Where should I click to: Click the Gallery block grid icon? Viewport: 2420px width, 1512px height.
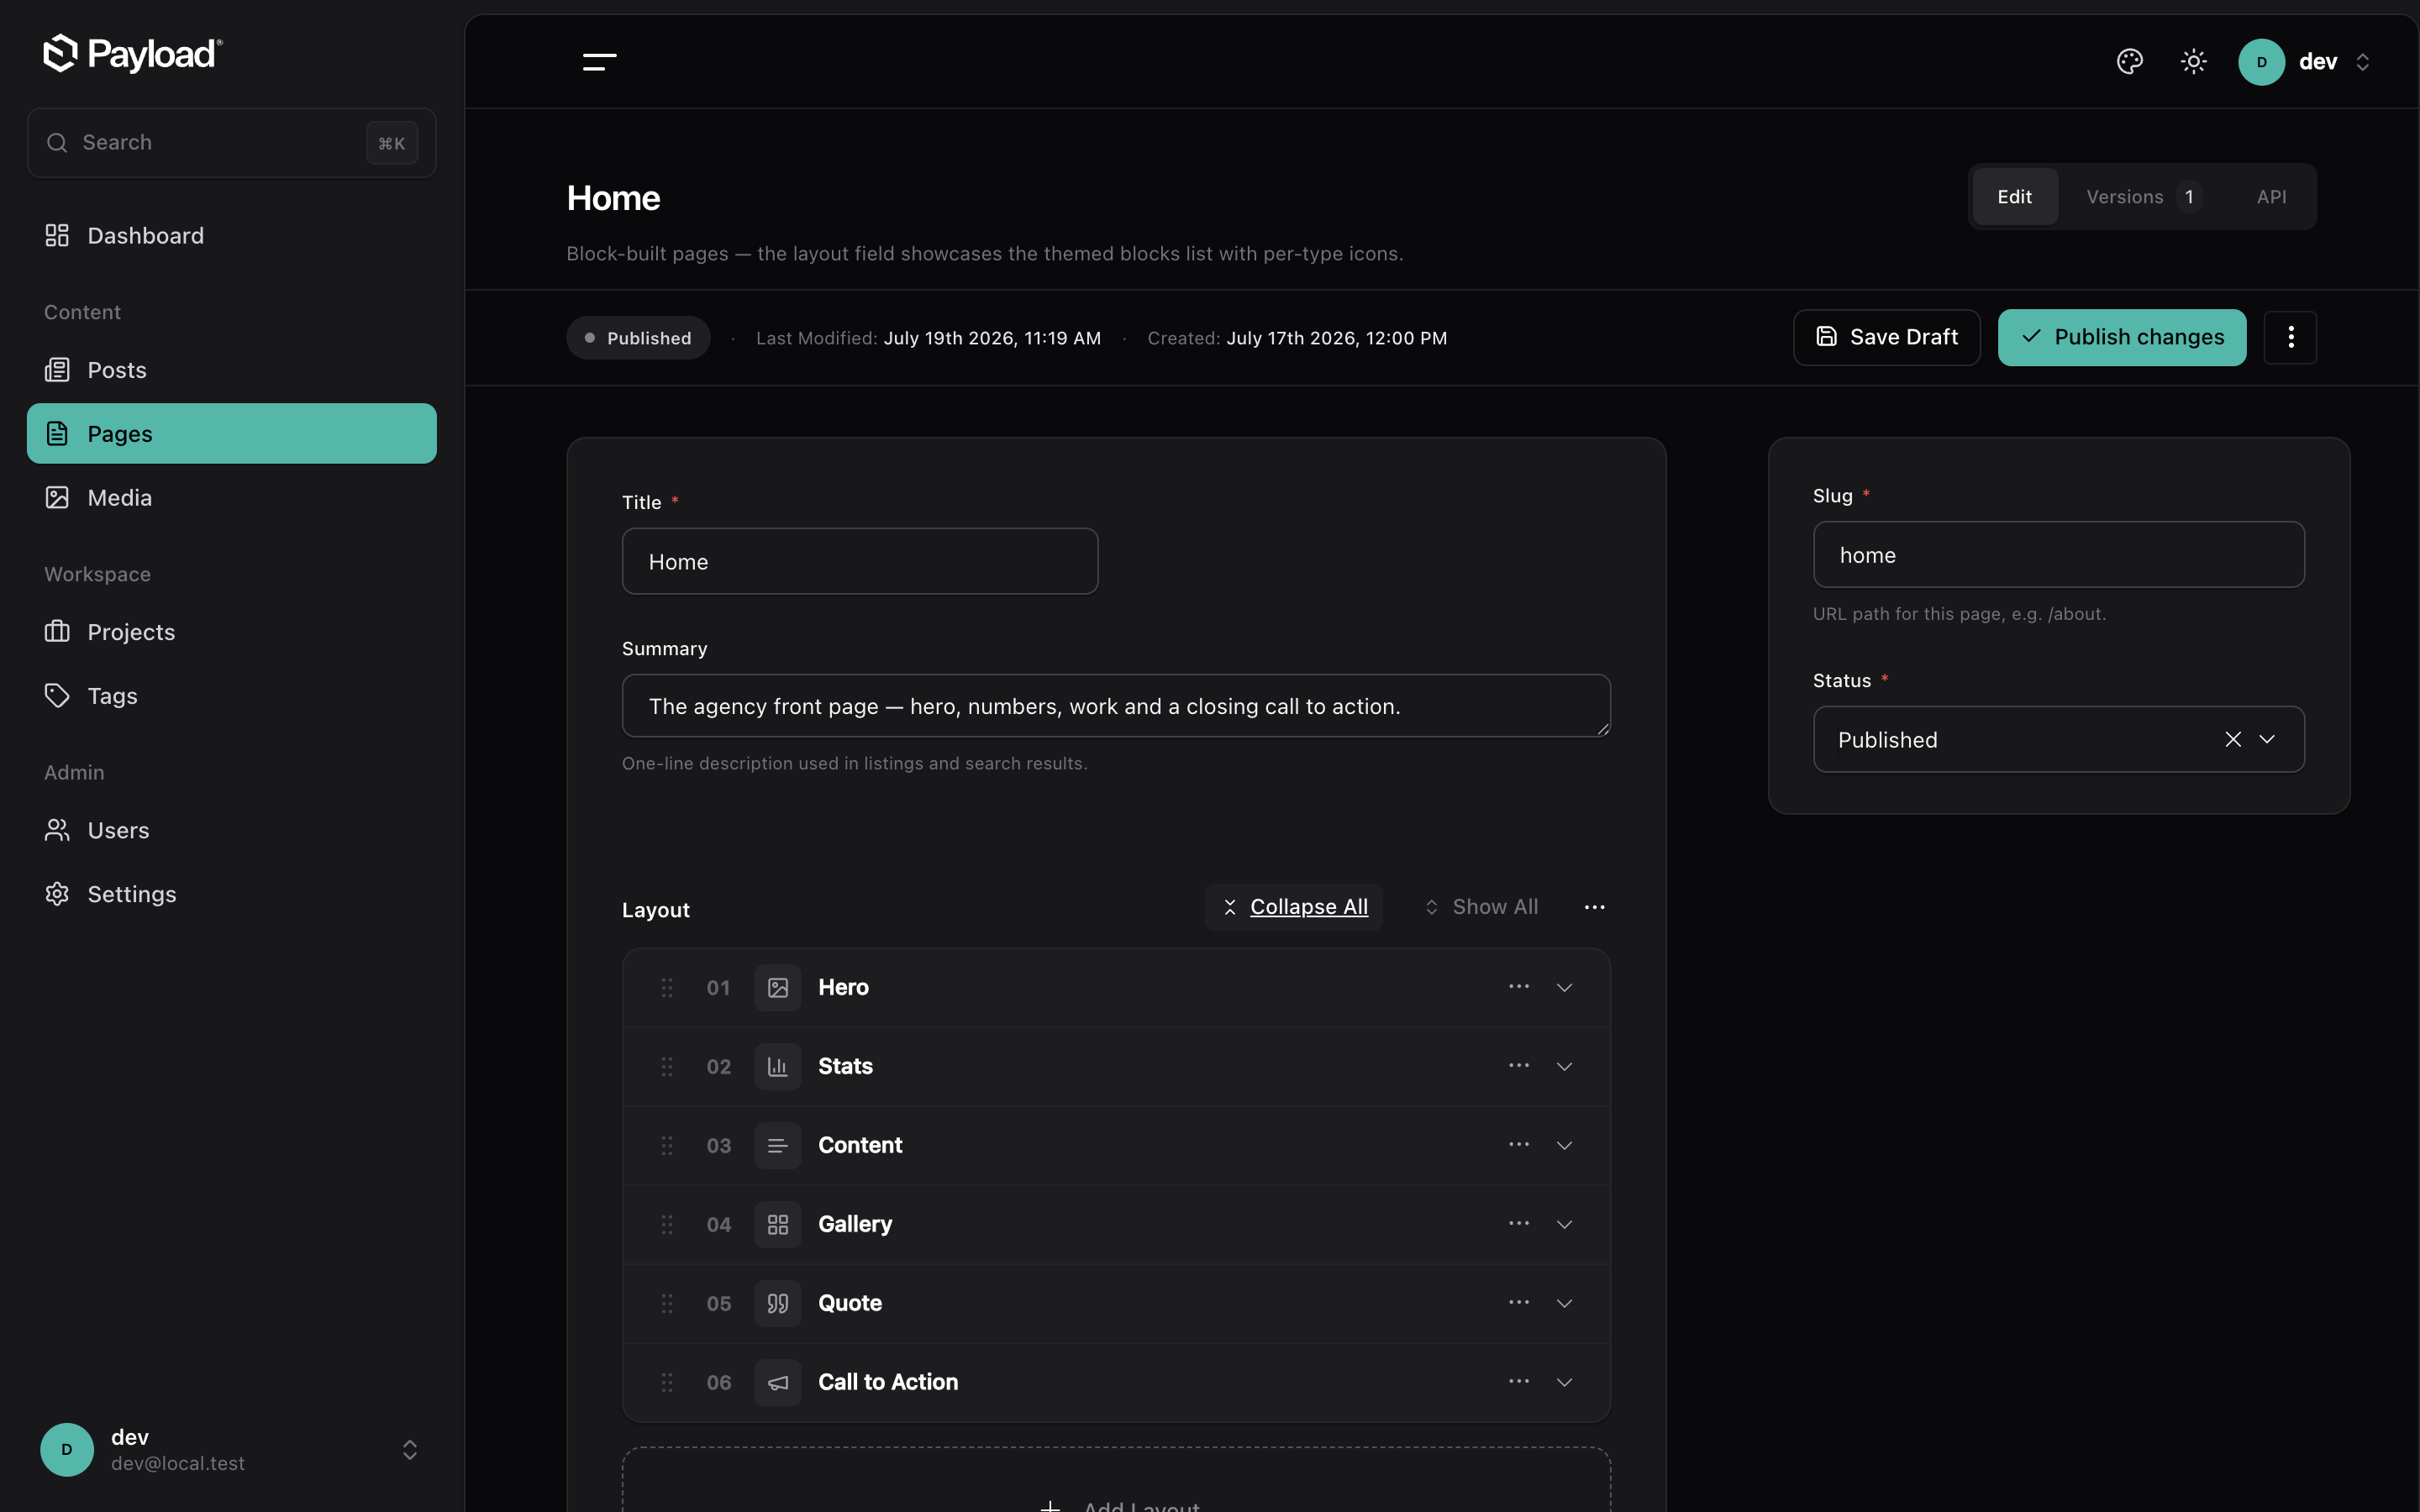coord(777,1225)
